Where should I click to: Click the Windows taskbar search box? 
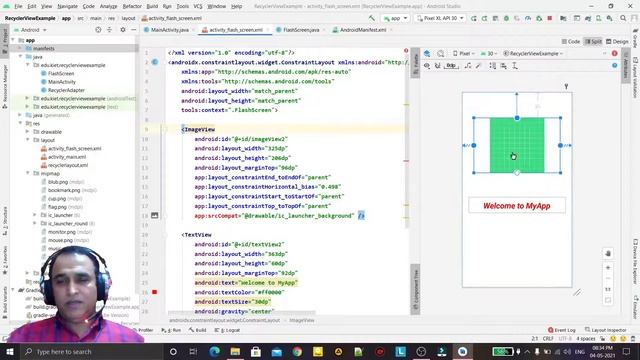point(91,351)
